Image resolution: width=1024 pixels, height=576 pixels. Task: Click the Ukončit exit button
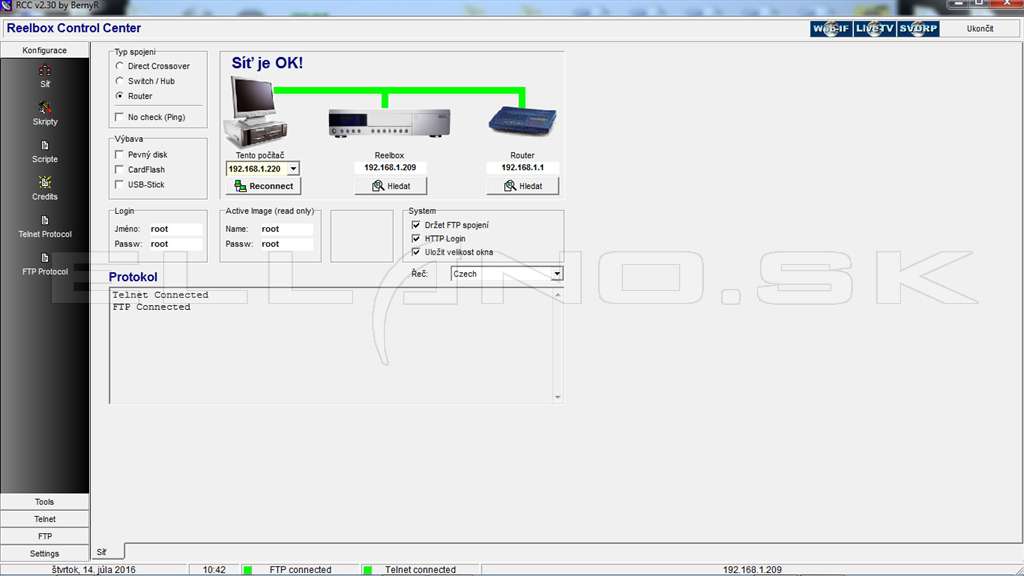980,29
